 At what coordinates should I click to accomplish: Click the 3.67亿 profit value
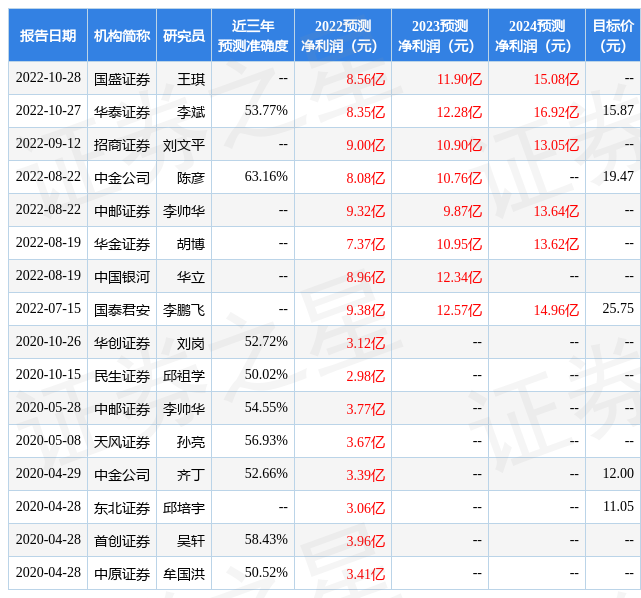[x=365, y=442]
